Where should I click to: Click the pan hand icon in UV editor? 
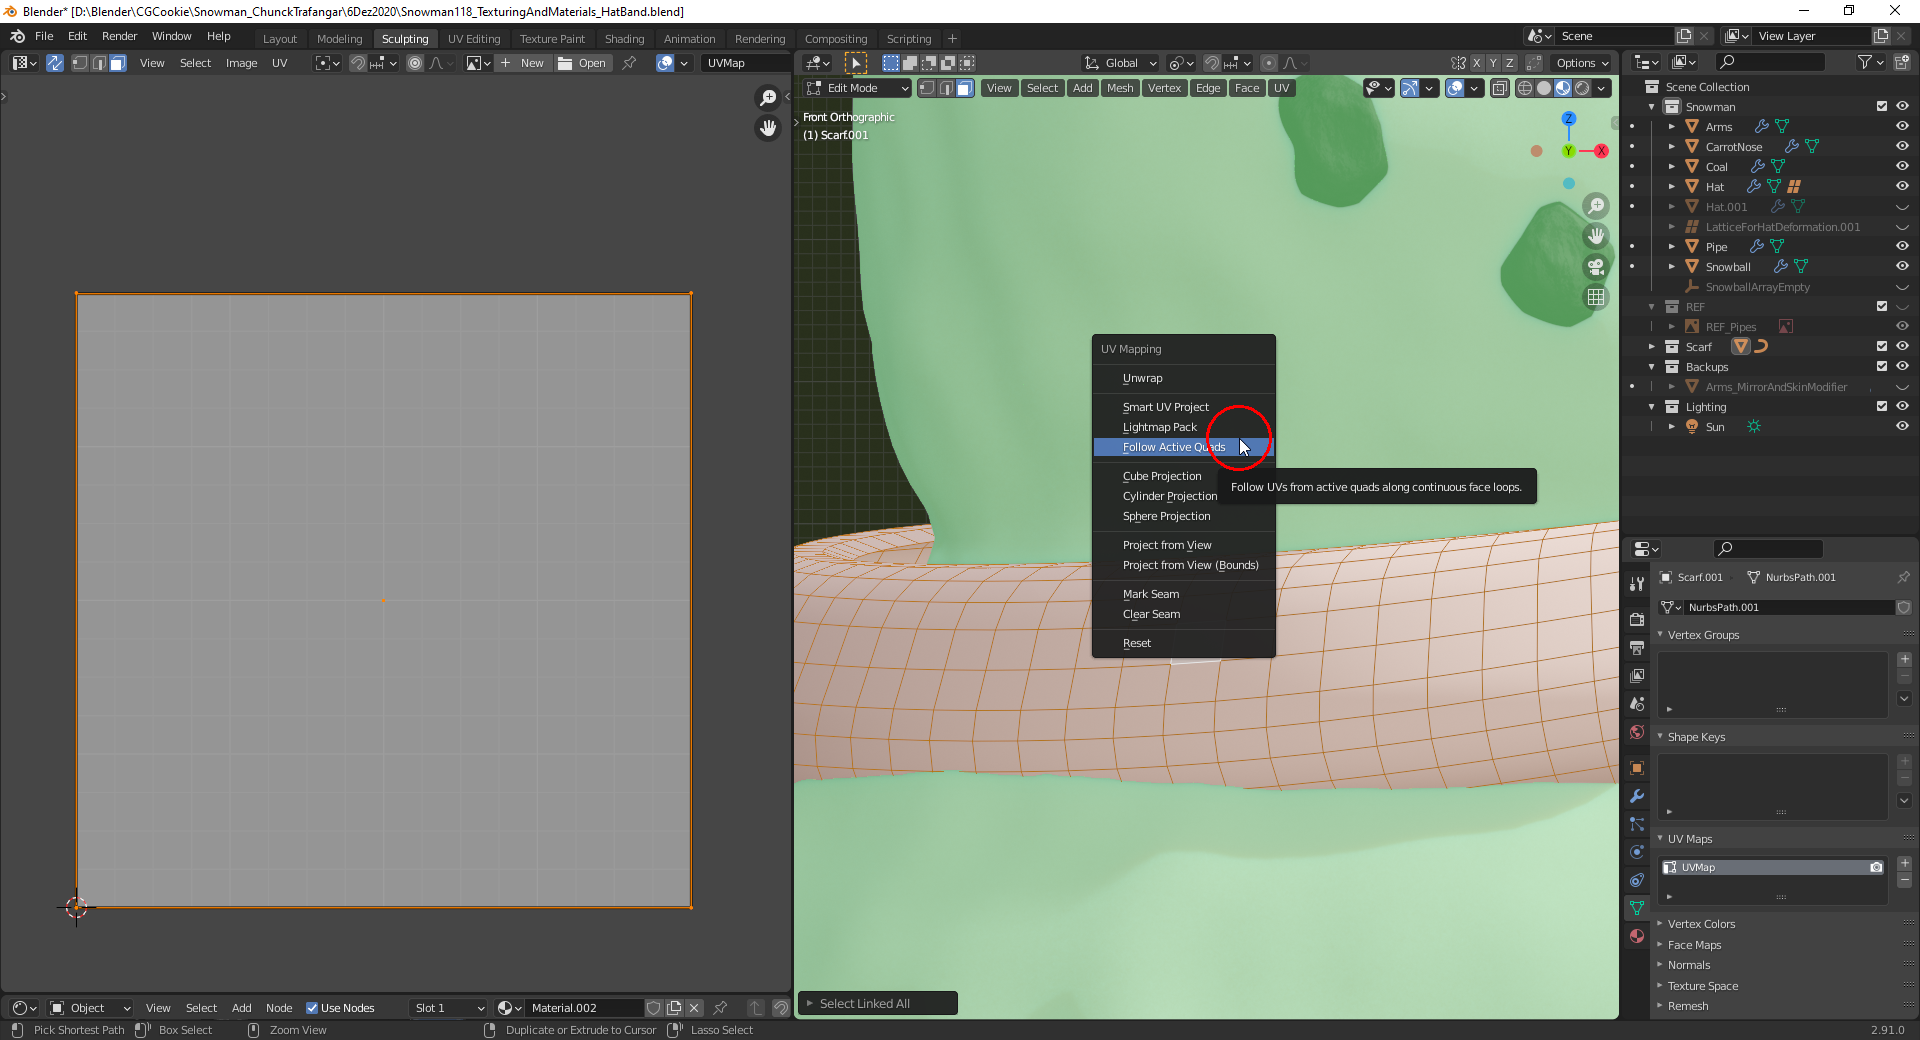tap(768, 128)
